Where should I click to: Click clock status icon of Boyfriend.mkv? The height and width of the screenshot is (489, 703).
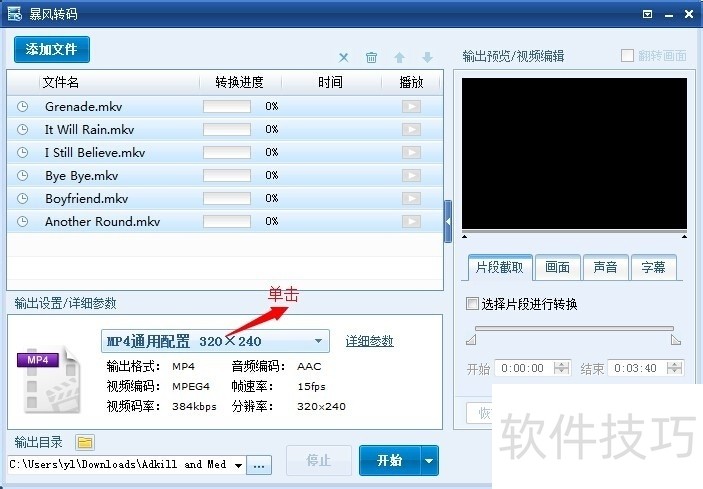click(22, 198)
